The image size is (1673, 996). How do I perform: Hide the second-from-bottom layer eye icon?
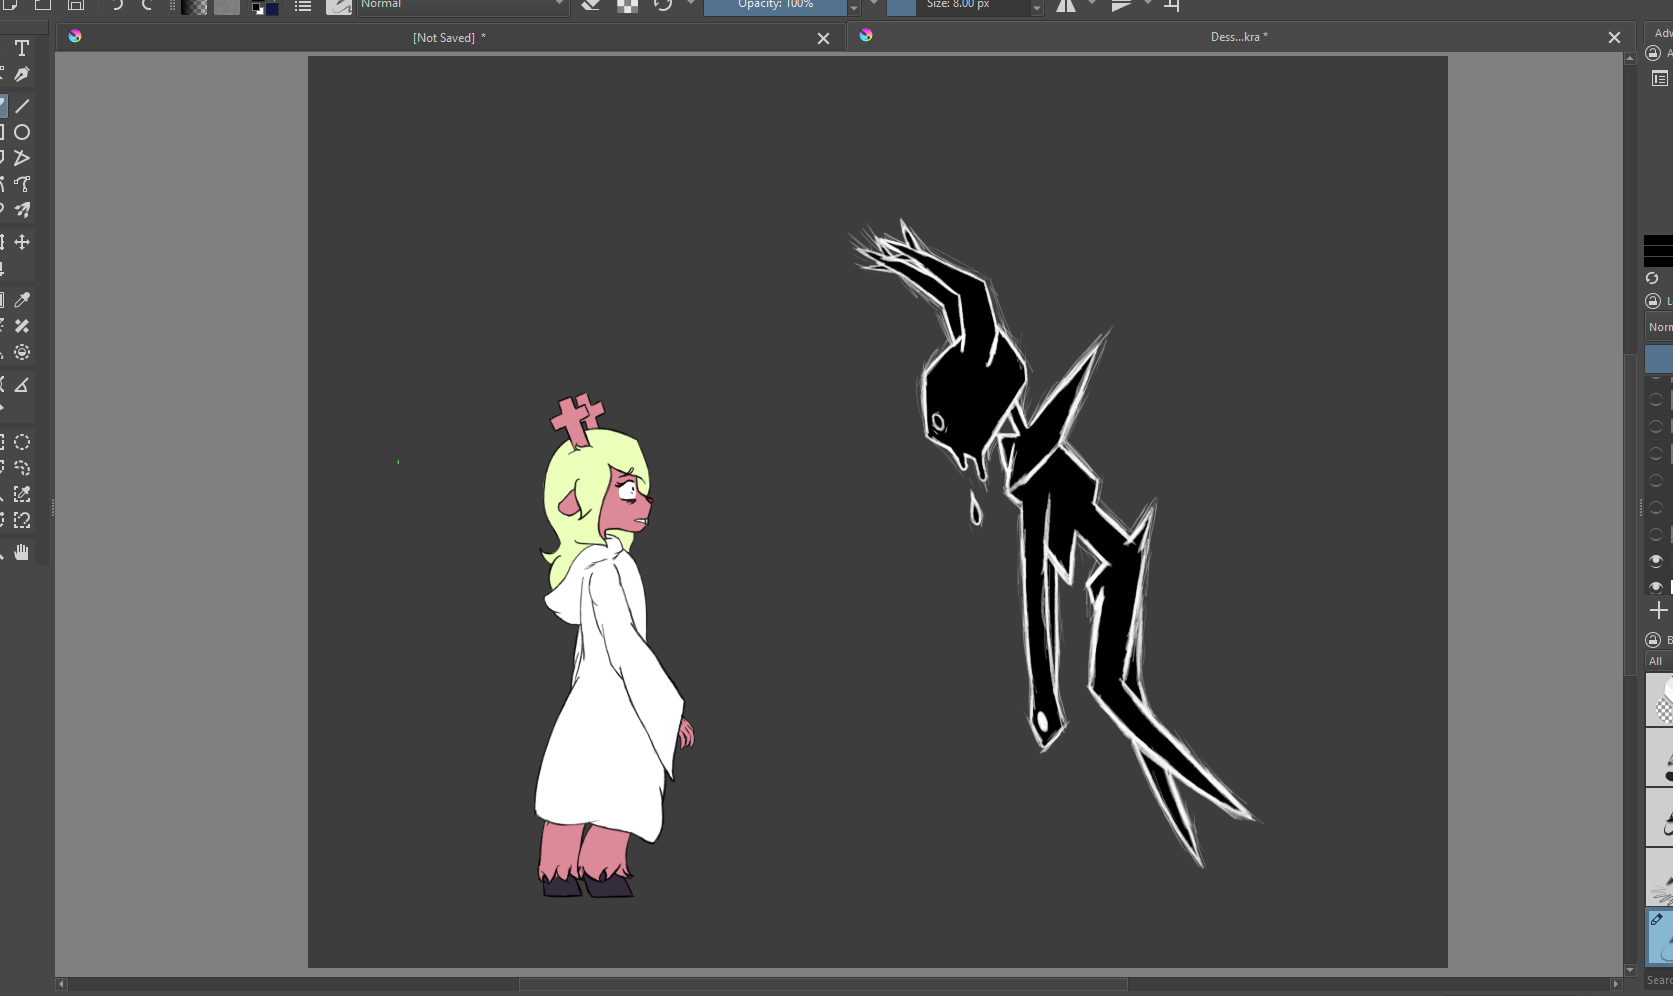[x=1656, y=560]
